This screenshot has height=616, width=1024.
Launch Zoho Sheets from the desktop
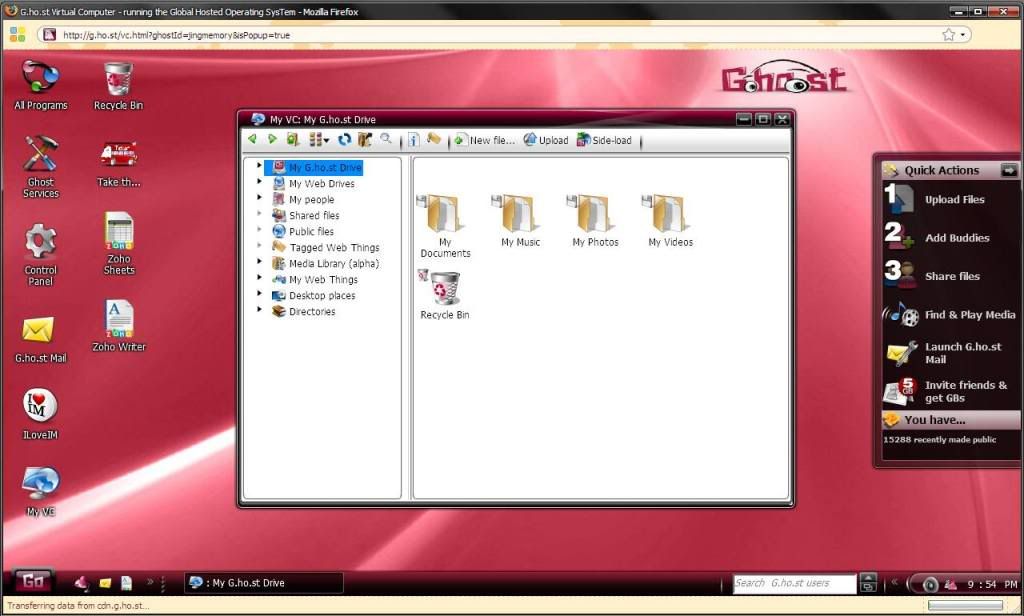click(x=119, y=243)
